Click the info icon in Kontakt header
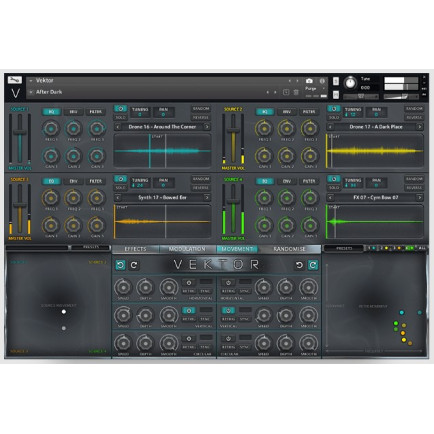The height and width of the screenshot is (434, 434). (322, 81)
